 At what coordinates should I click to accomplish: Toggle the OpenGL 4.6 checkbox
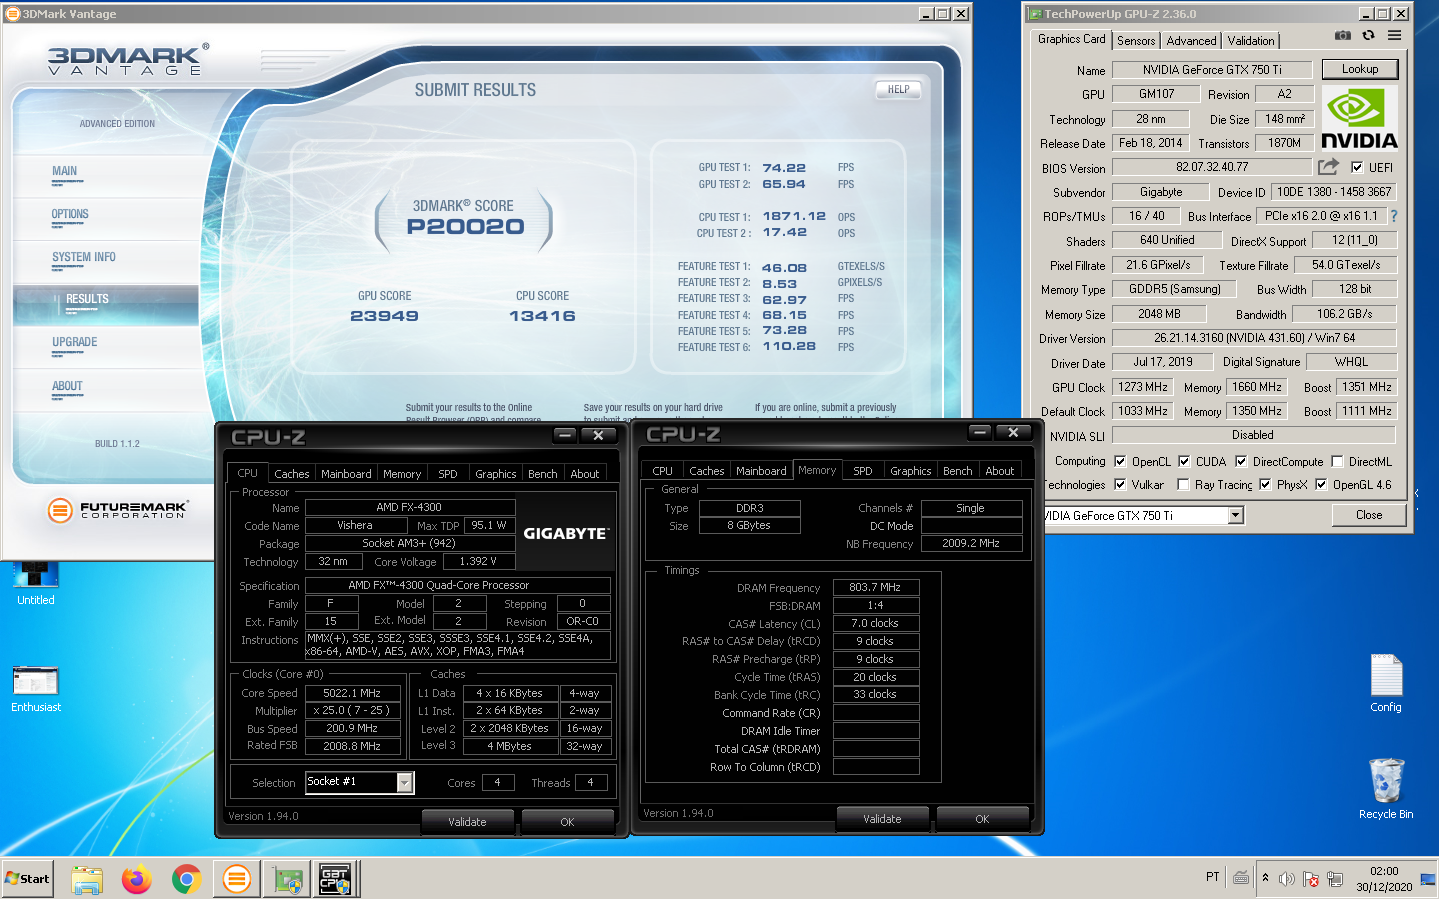(1321, 484)
